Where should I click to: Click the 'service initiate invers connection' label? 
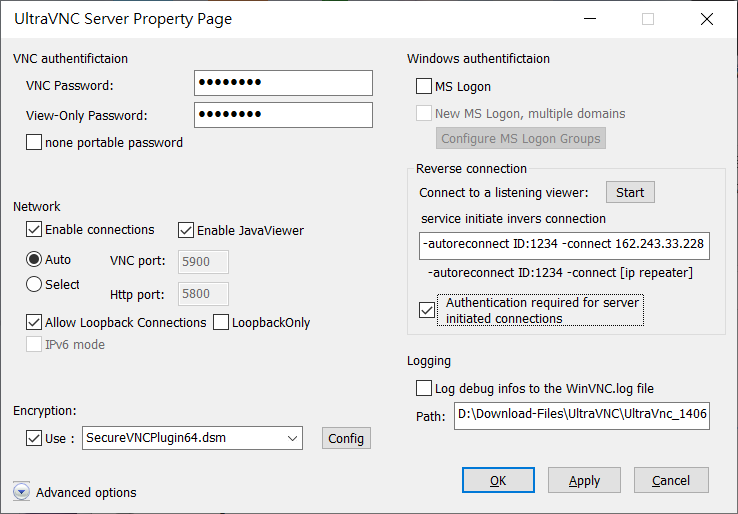click(x=513, y=218)
